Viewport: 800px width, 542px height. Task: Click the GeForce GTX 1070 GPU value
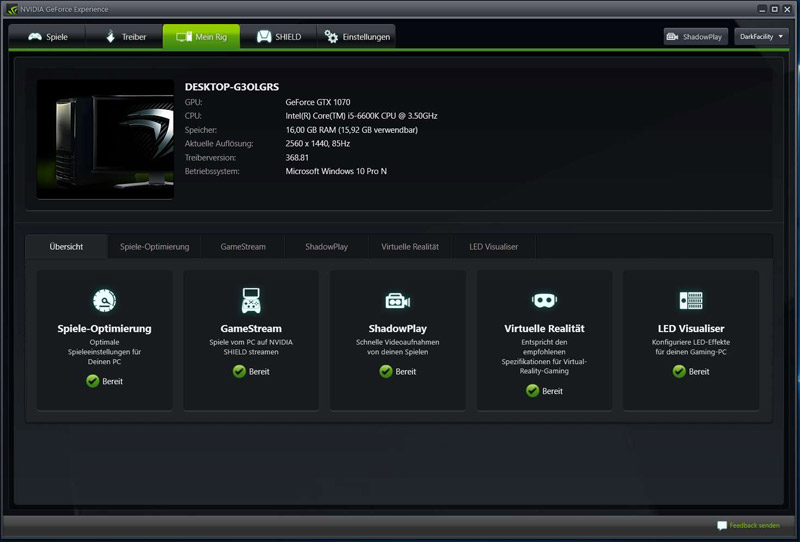318,102
